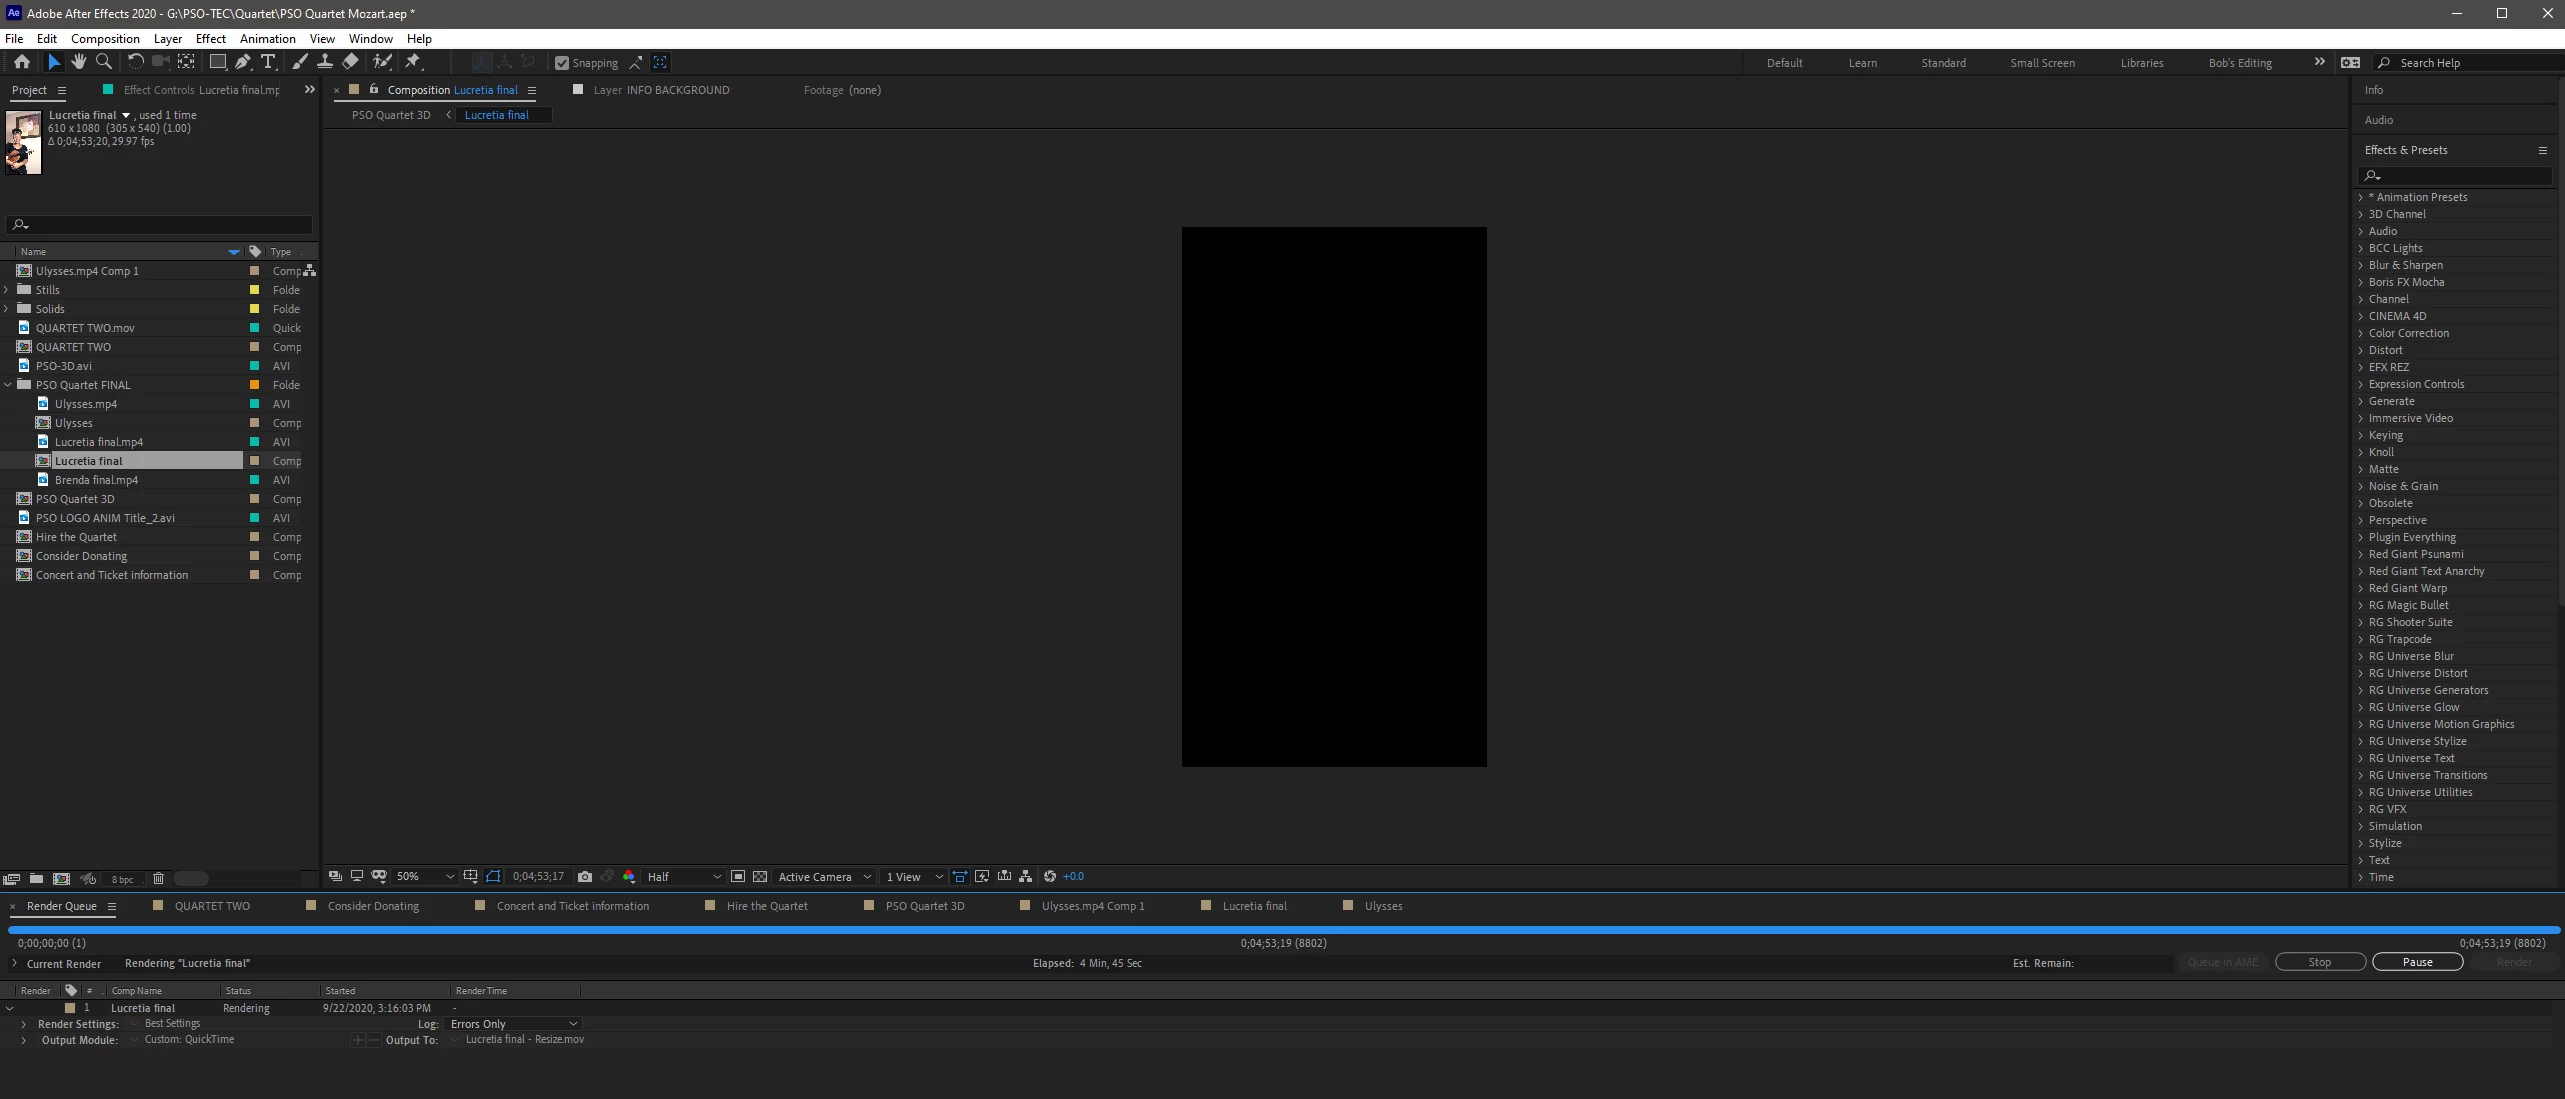Expand the Stills folder

[x=7, y=290]
